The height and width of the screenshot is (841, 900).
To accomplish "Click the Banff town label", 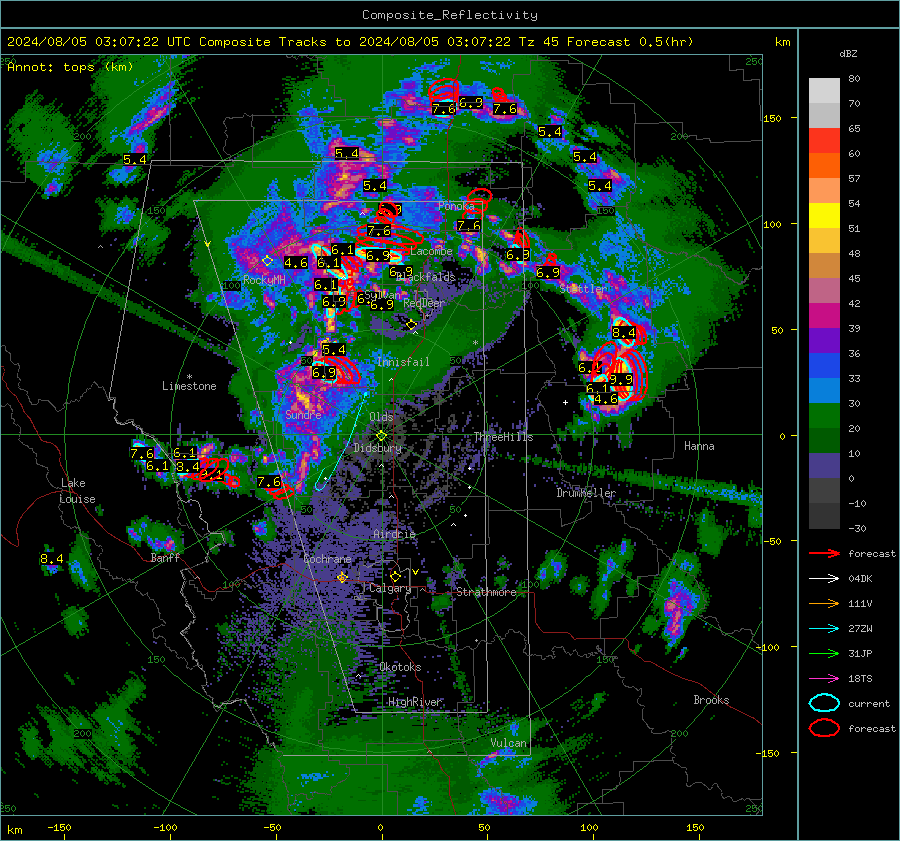I will pos(165,558).
